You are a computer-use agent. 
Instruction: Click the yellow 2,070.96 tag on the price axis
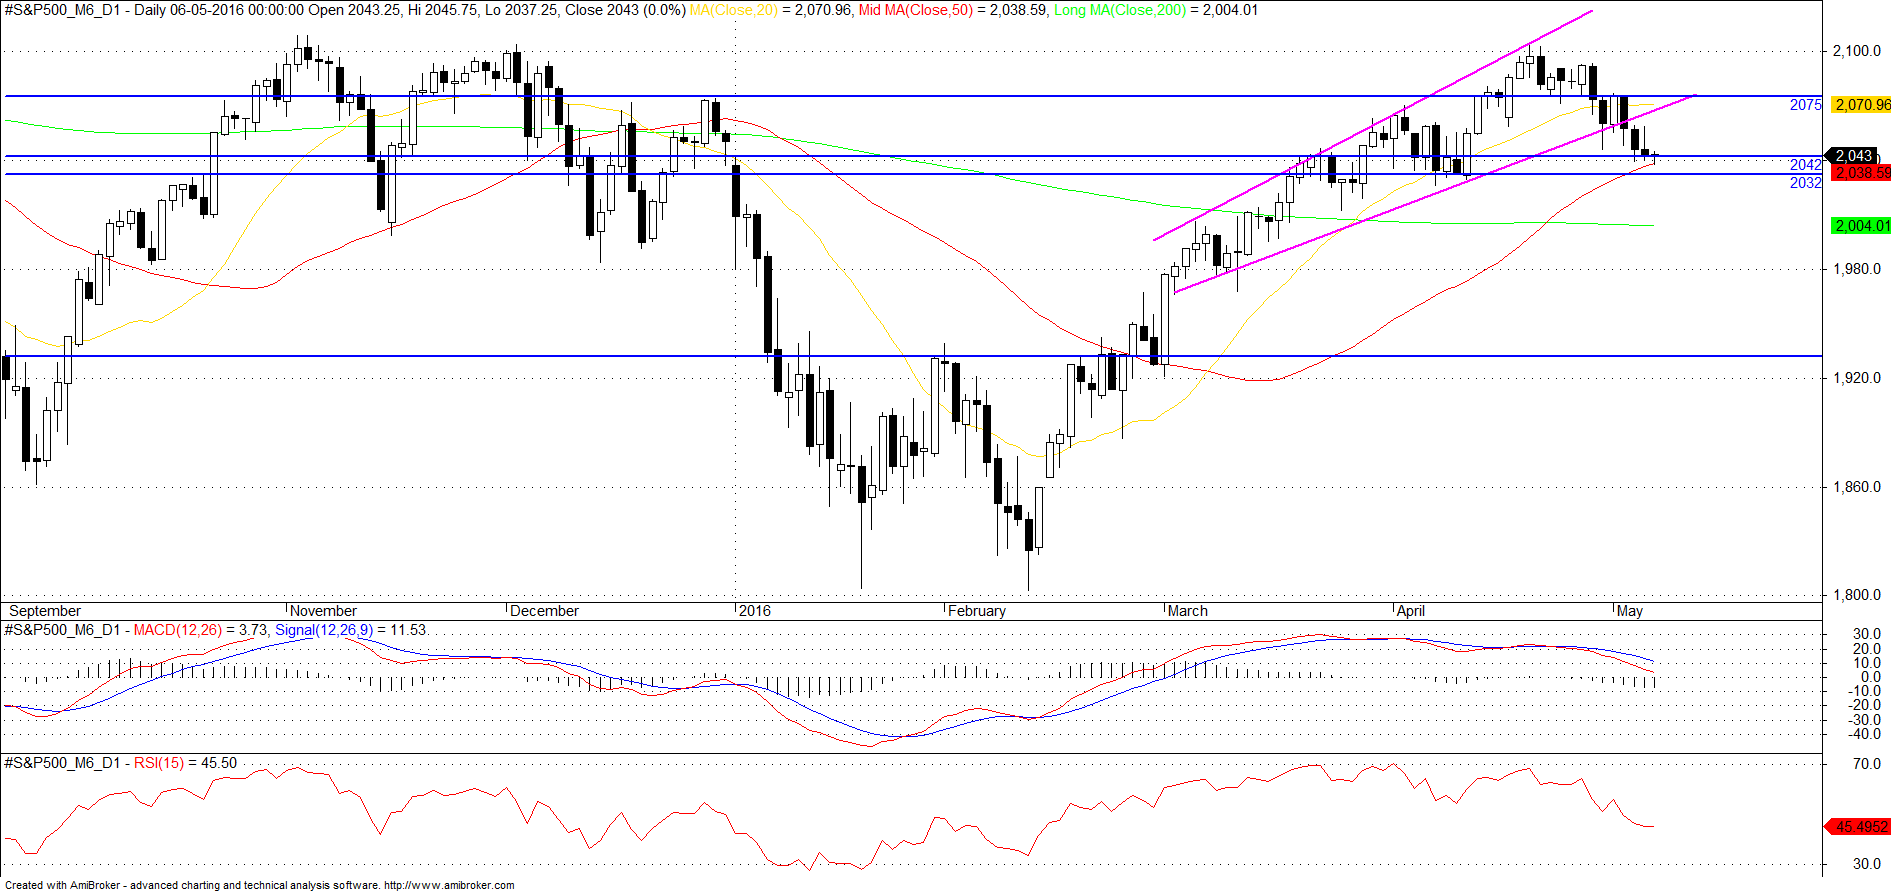point(1861,105)
